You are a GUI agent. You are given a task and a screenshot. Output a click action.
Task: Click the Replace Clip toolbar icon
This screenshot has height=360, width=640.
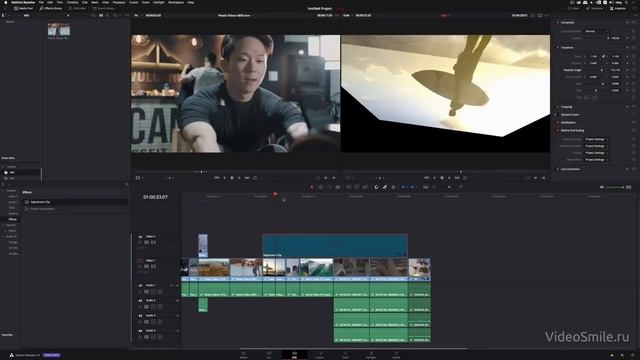(365, 187)
